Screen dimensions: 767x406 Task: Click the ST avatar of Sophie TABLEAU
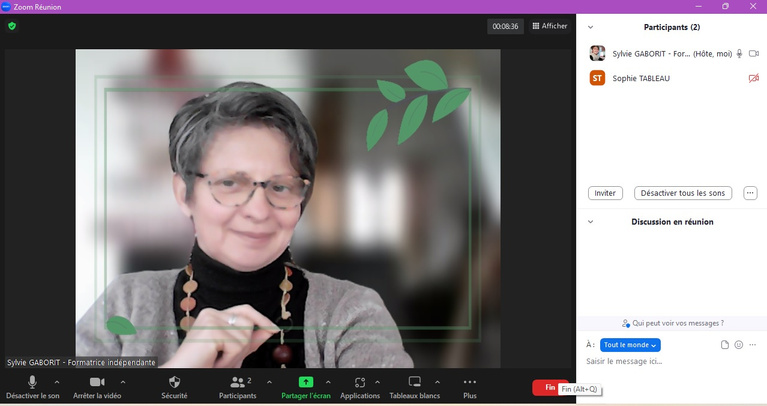coord(597,78)
